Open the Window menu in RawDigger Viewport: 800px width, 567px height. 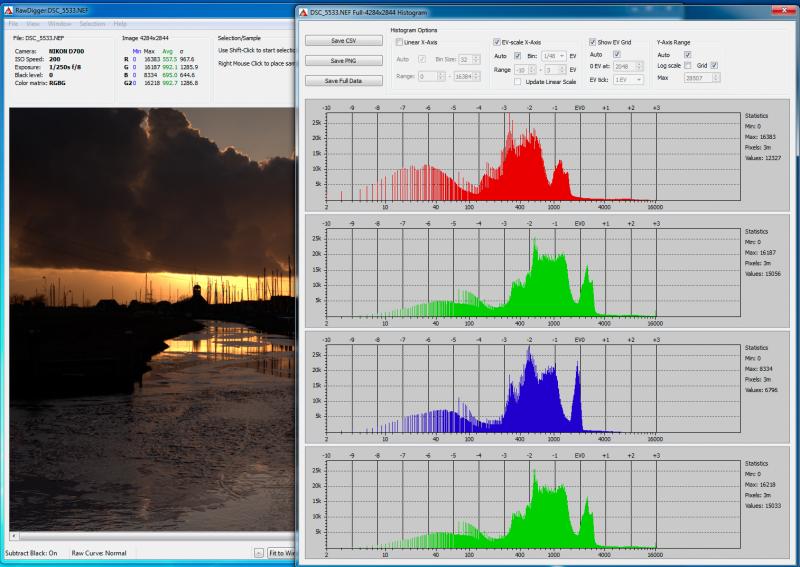(x=60, y=24)
